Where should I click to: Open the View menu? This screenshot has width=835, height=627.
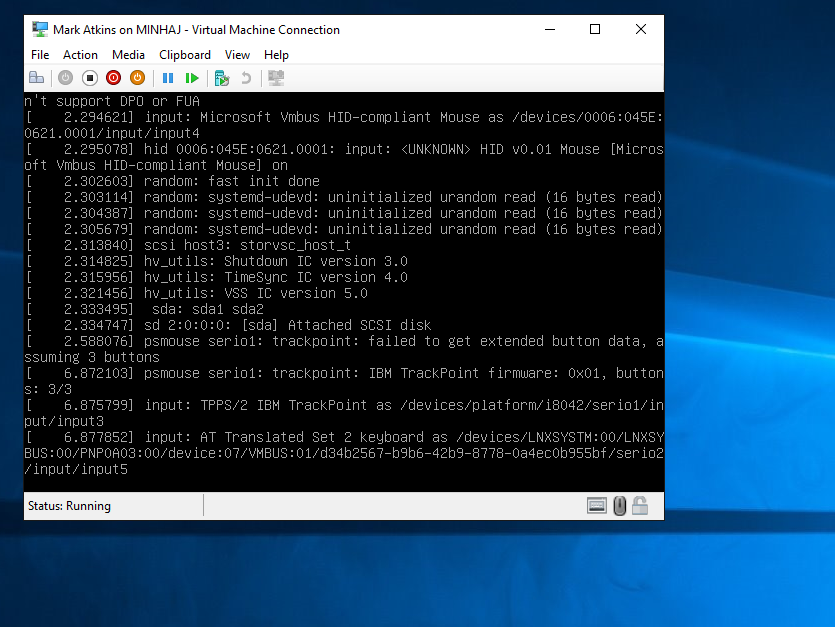237,55
